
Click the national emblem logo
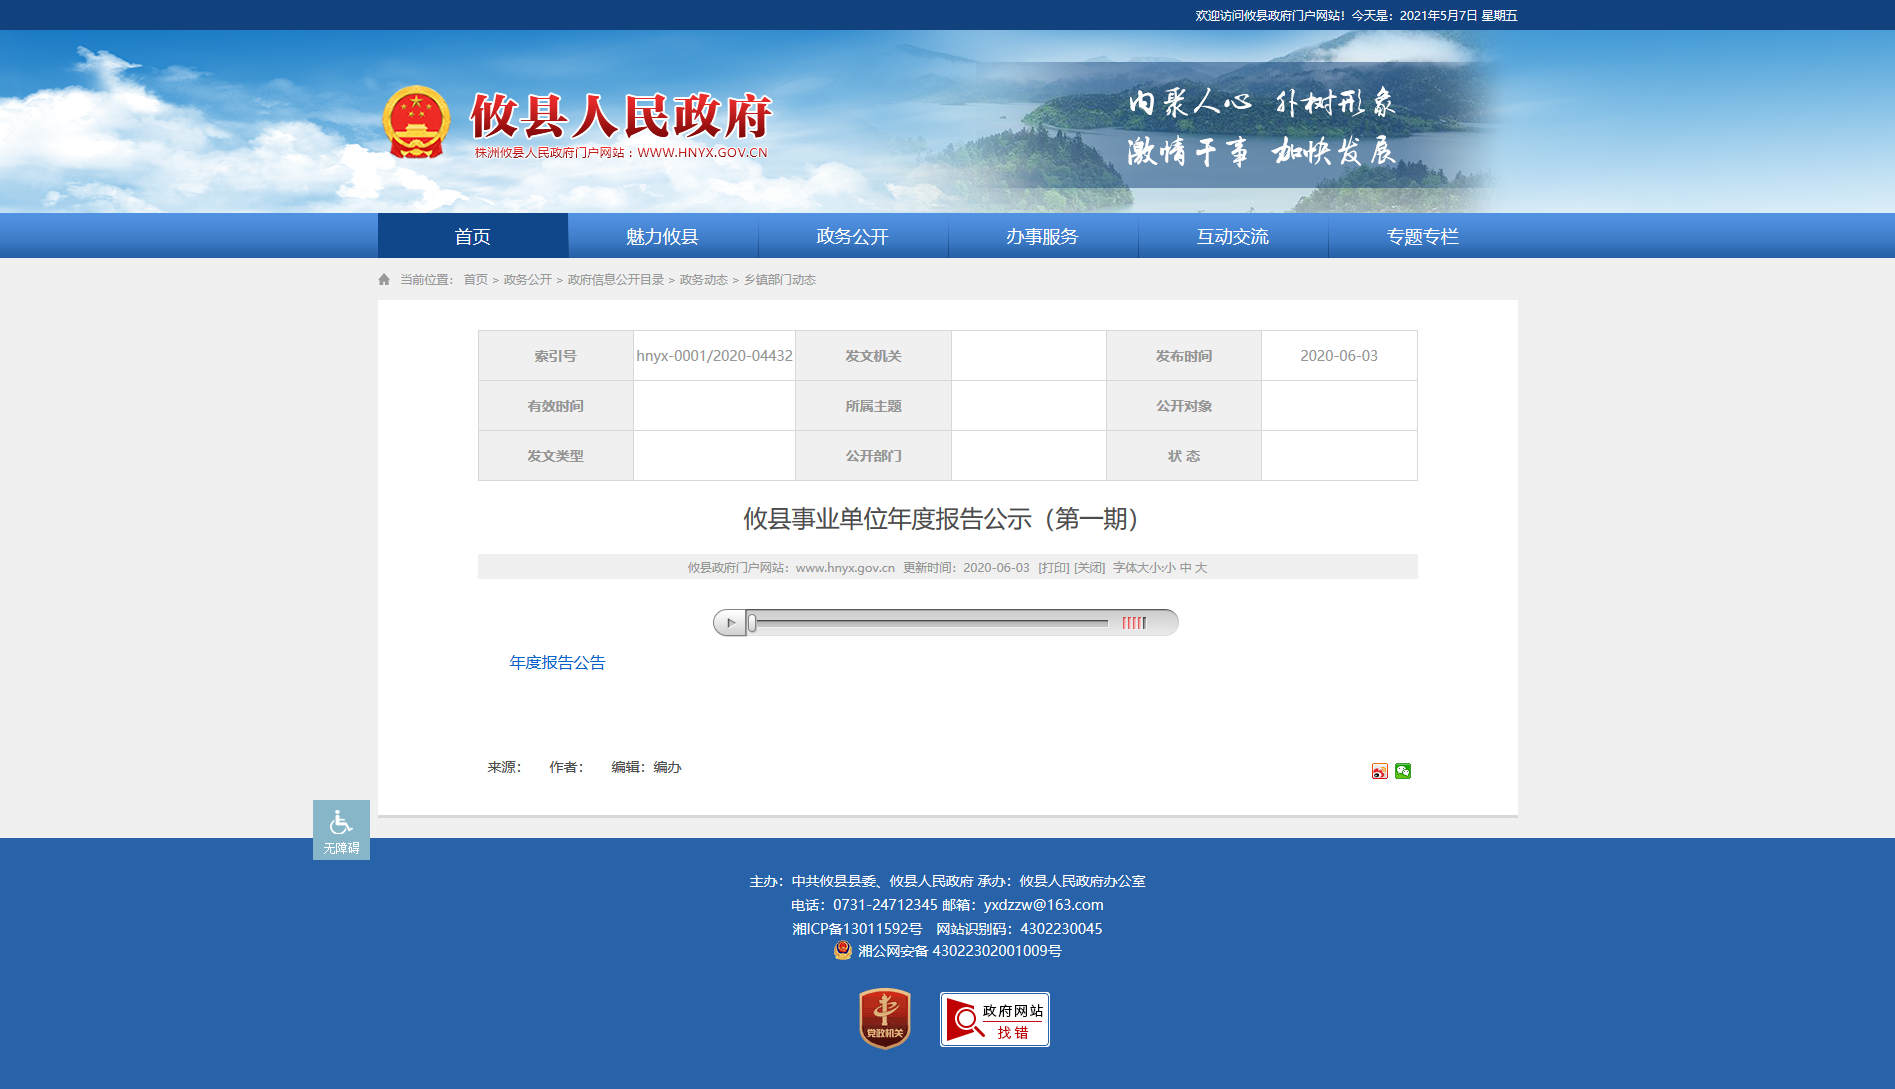tap(416, 123)
